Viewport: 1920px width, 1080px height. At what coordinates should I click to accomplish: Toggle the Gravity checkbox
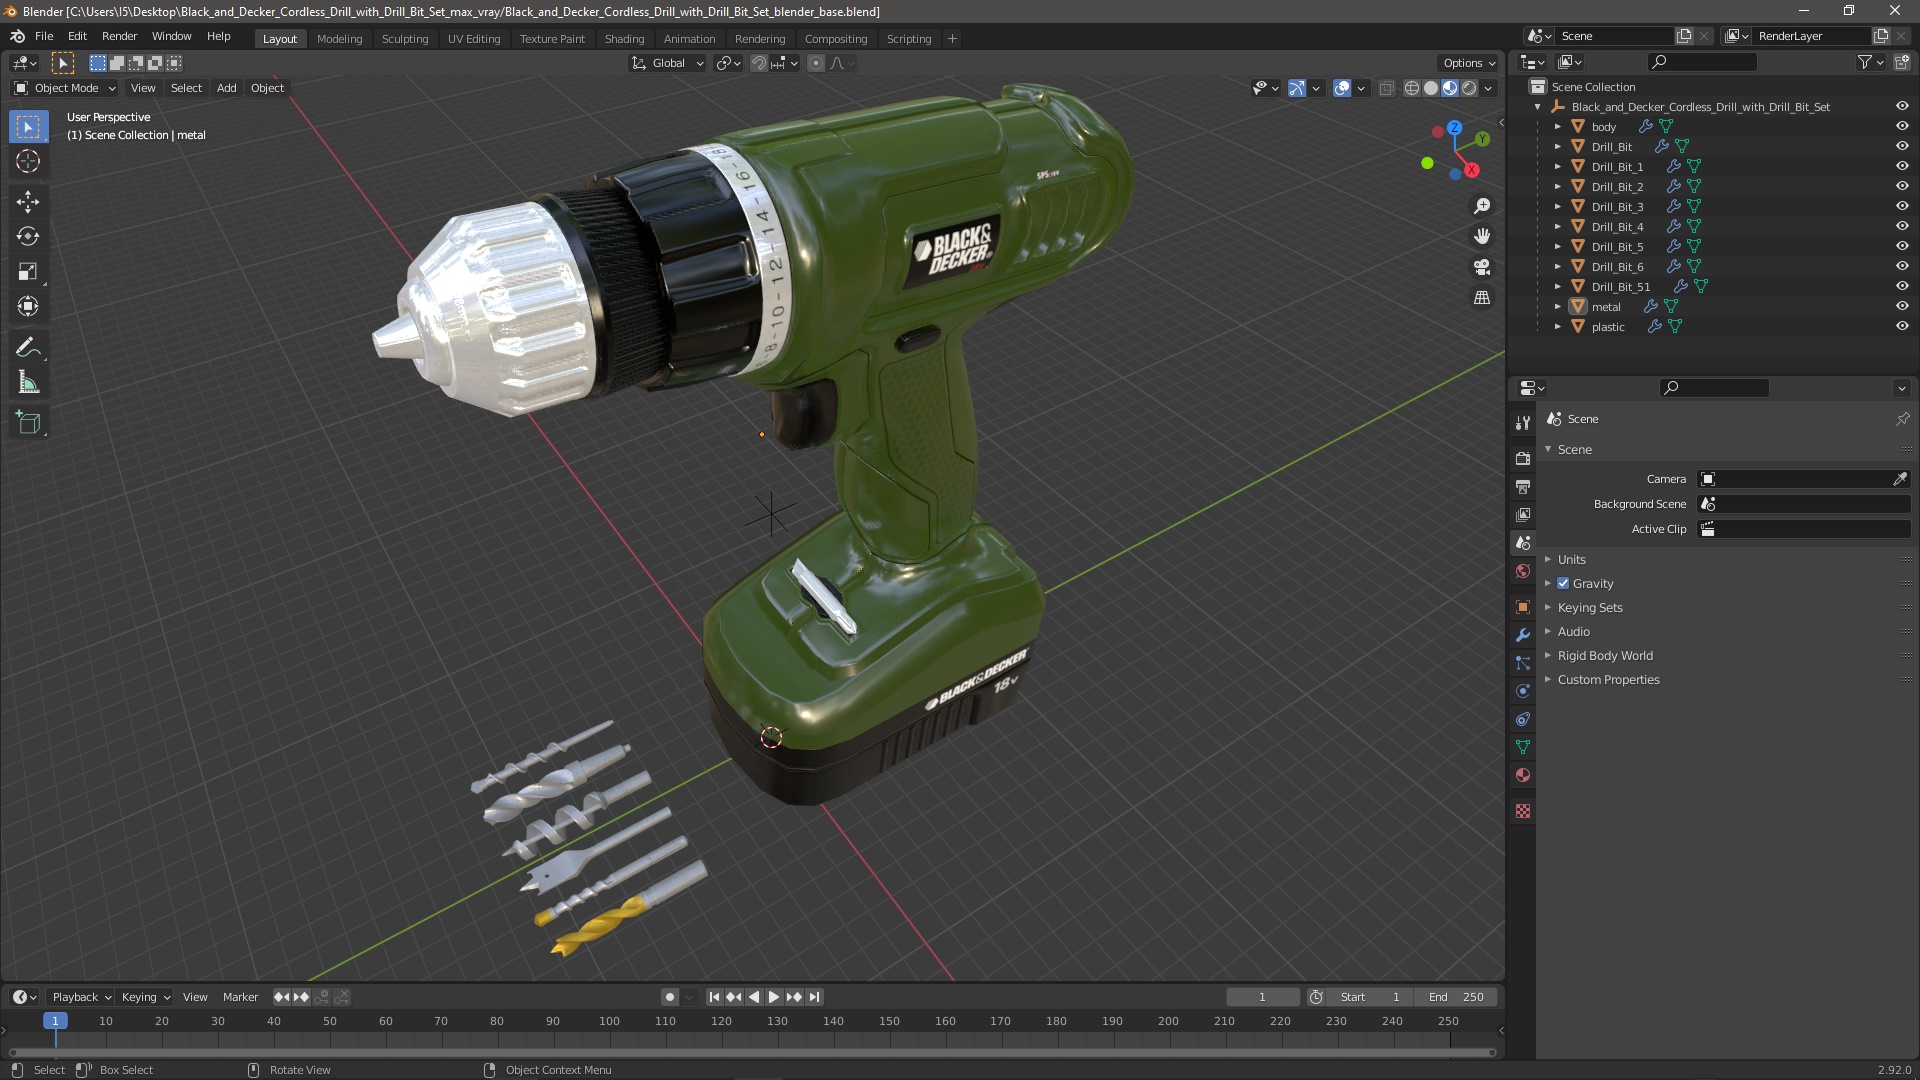(x=1563, y=583)
